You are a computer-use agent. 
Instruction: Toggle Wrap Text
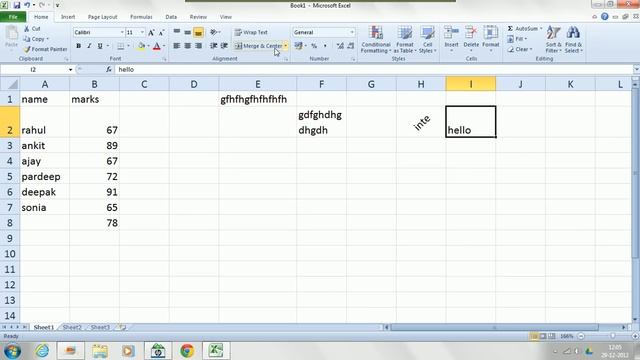[251, 32]
